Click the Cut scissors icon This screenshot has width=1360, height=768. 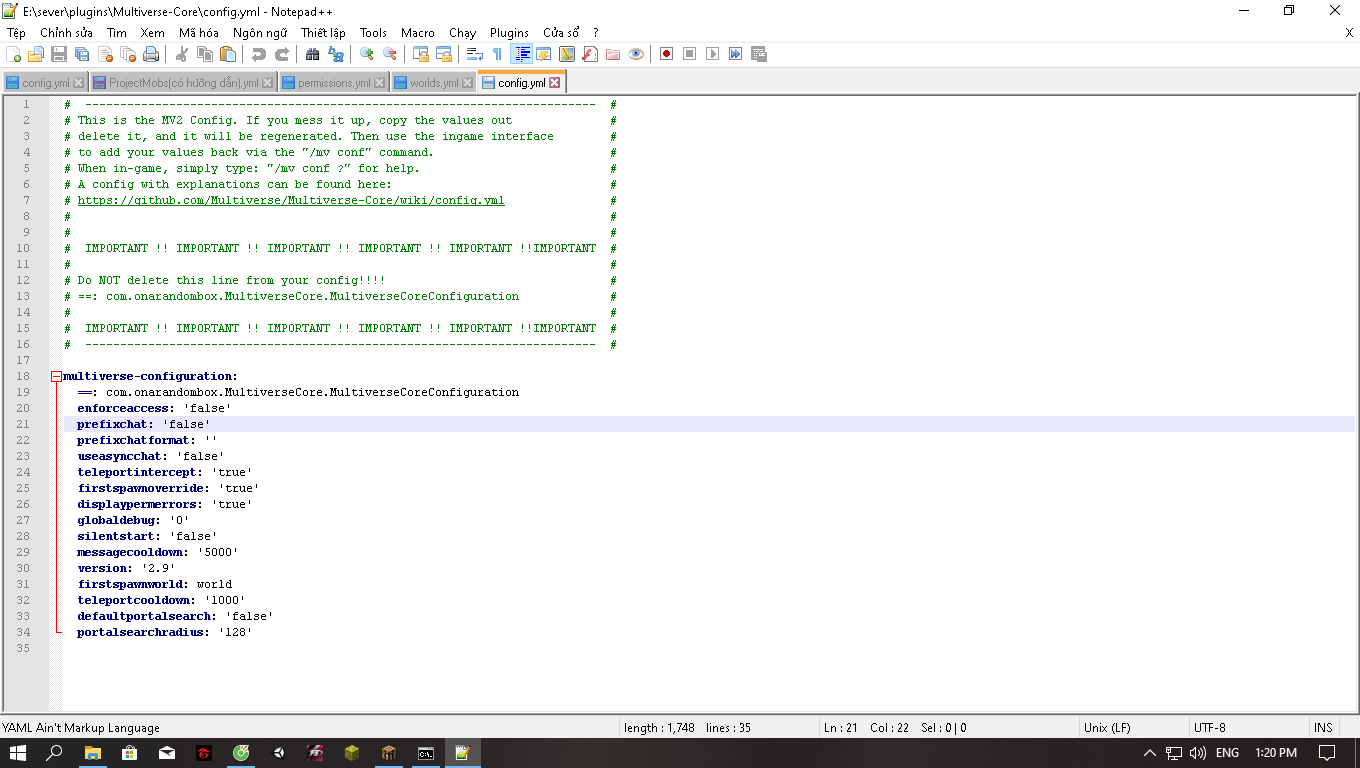182,54
